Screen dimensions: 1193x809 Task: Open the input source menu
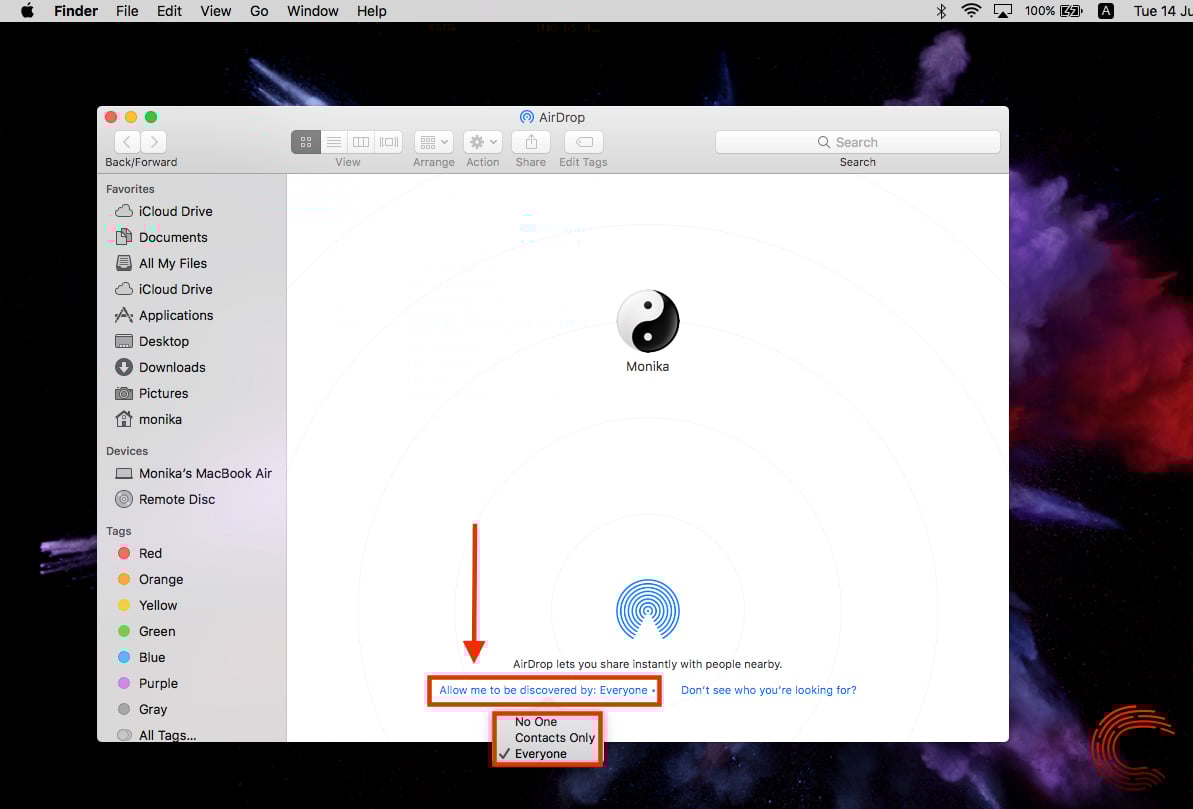tap(1106, 11)
